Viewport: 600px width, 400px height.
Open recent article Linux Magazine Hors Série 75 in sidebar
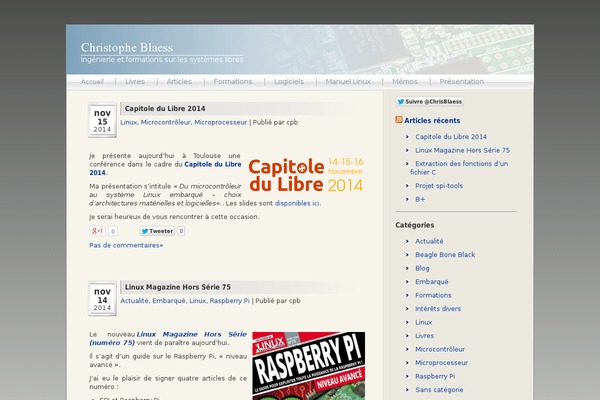tap(462, 150)
